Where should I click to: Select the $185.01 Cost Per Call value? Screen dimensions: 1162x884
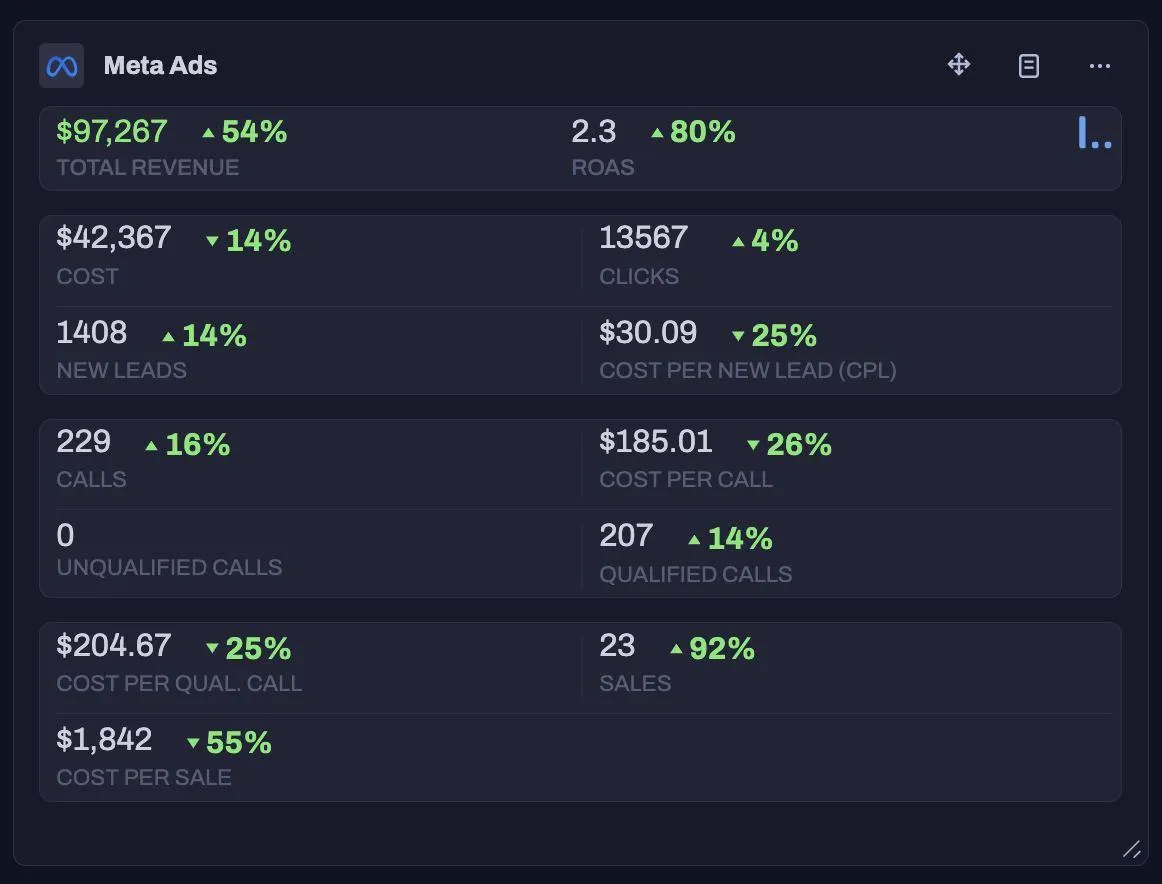click(x=655, y=441)
